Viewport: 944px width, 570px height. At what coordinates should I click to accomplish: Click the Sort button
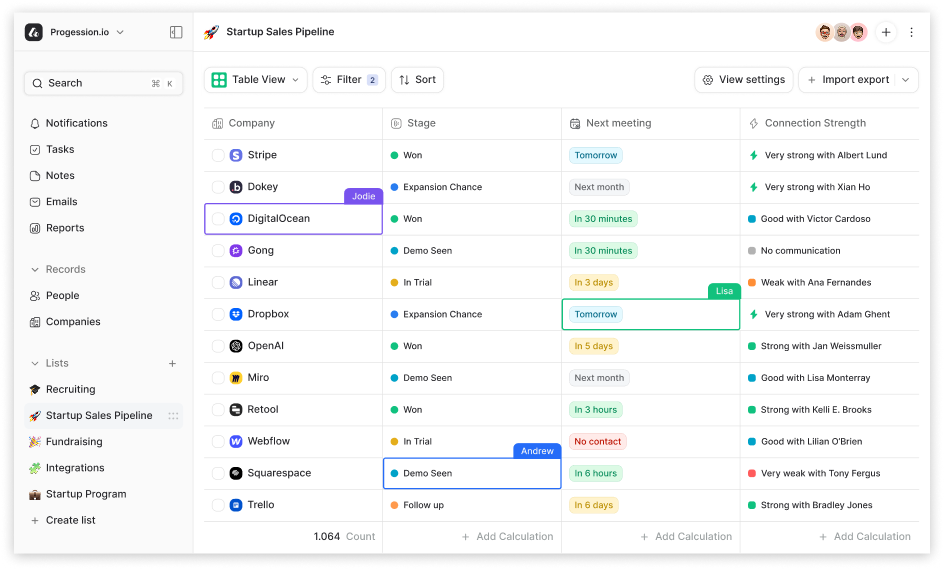coord(417,79)
